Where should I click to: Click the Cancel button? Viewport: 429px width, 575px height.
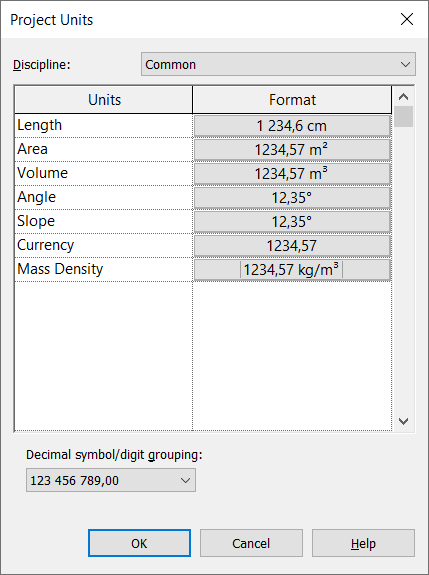[251, 543]
